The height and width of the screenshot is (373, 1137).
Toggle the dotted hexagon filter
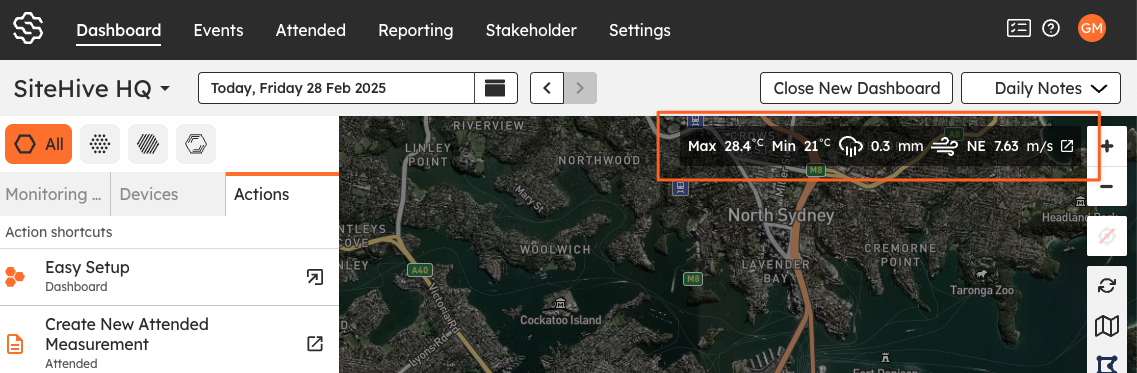tap(100, 144)
